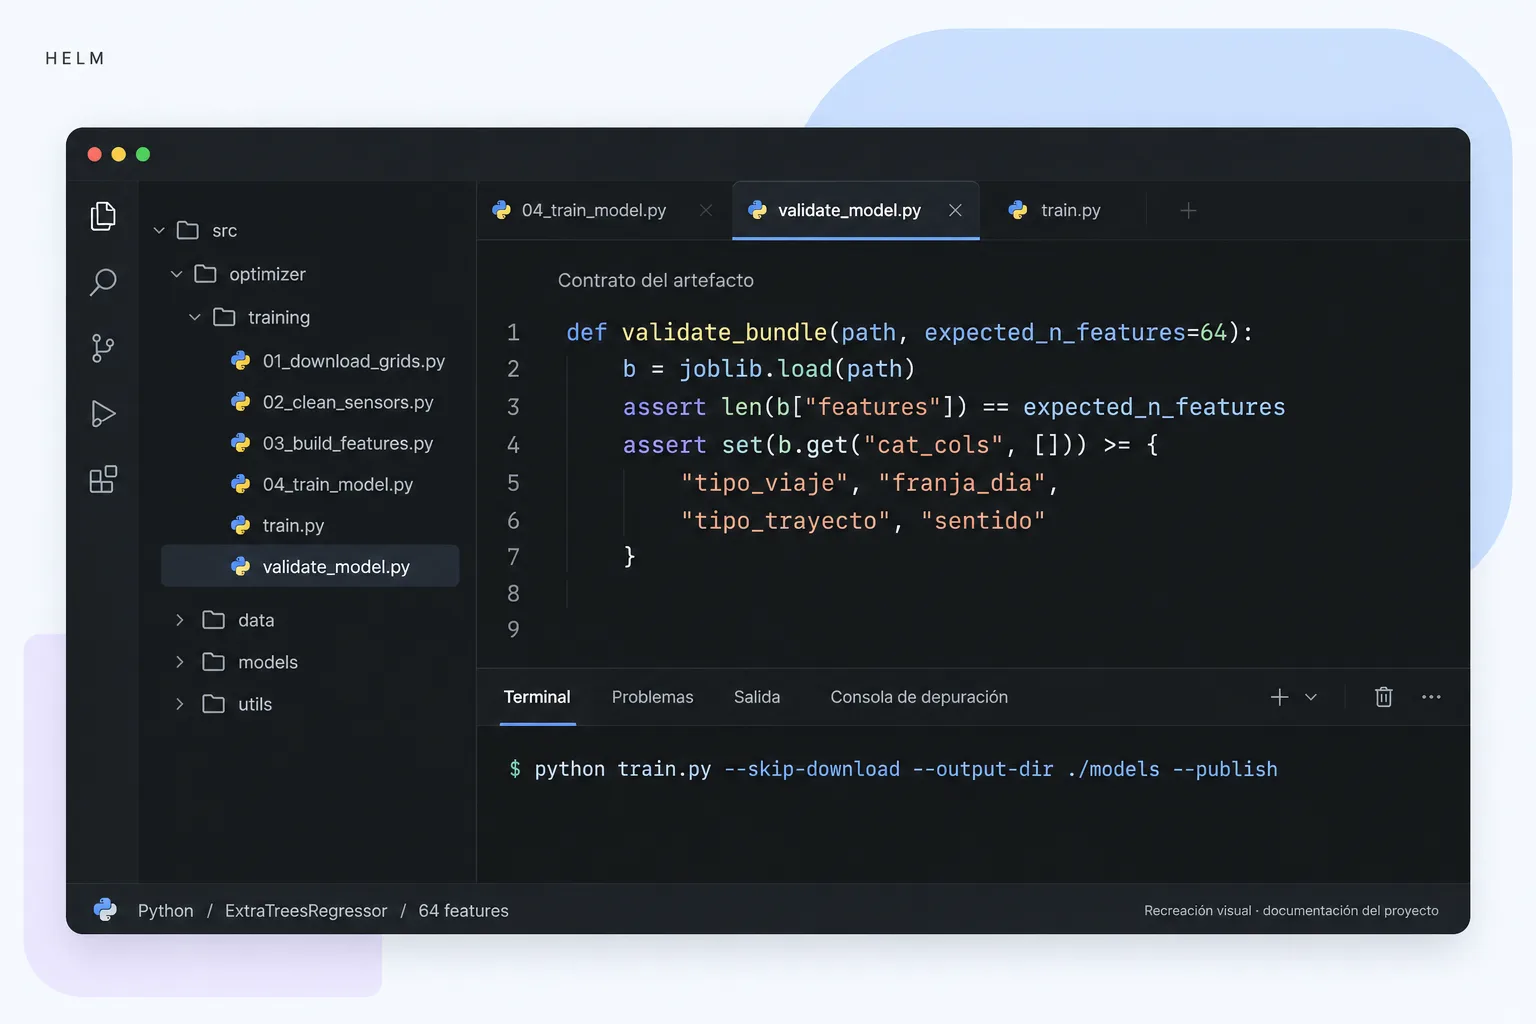Open the Problemas panel tab
Viewport: 1536px width, 1024px height.
pyautogui.click(x=652, y=697)
